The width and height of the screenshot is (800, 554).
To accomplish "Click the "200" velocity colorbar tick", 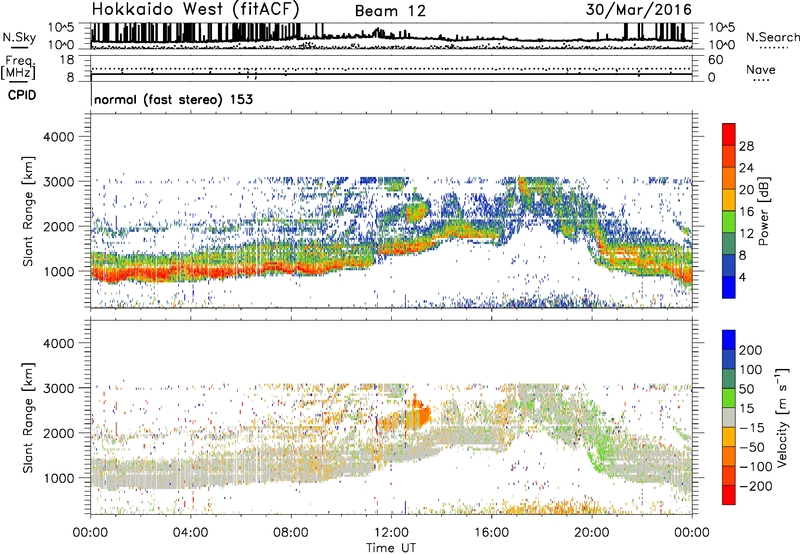I will pos(751,350).
